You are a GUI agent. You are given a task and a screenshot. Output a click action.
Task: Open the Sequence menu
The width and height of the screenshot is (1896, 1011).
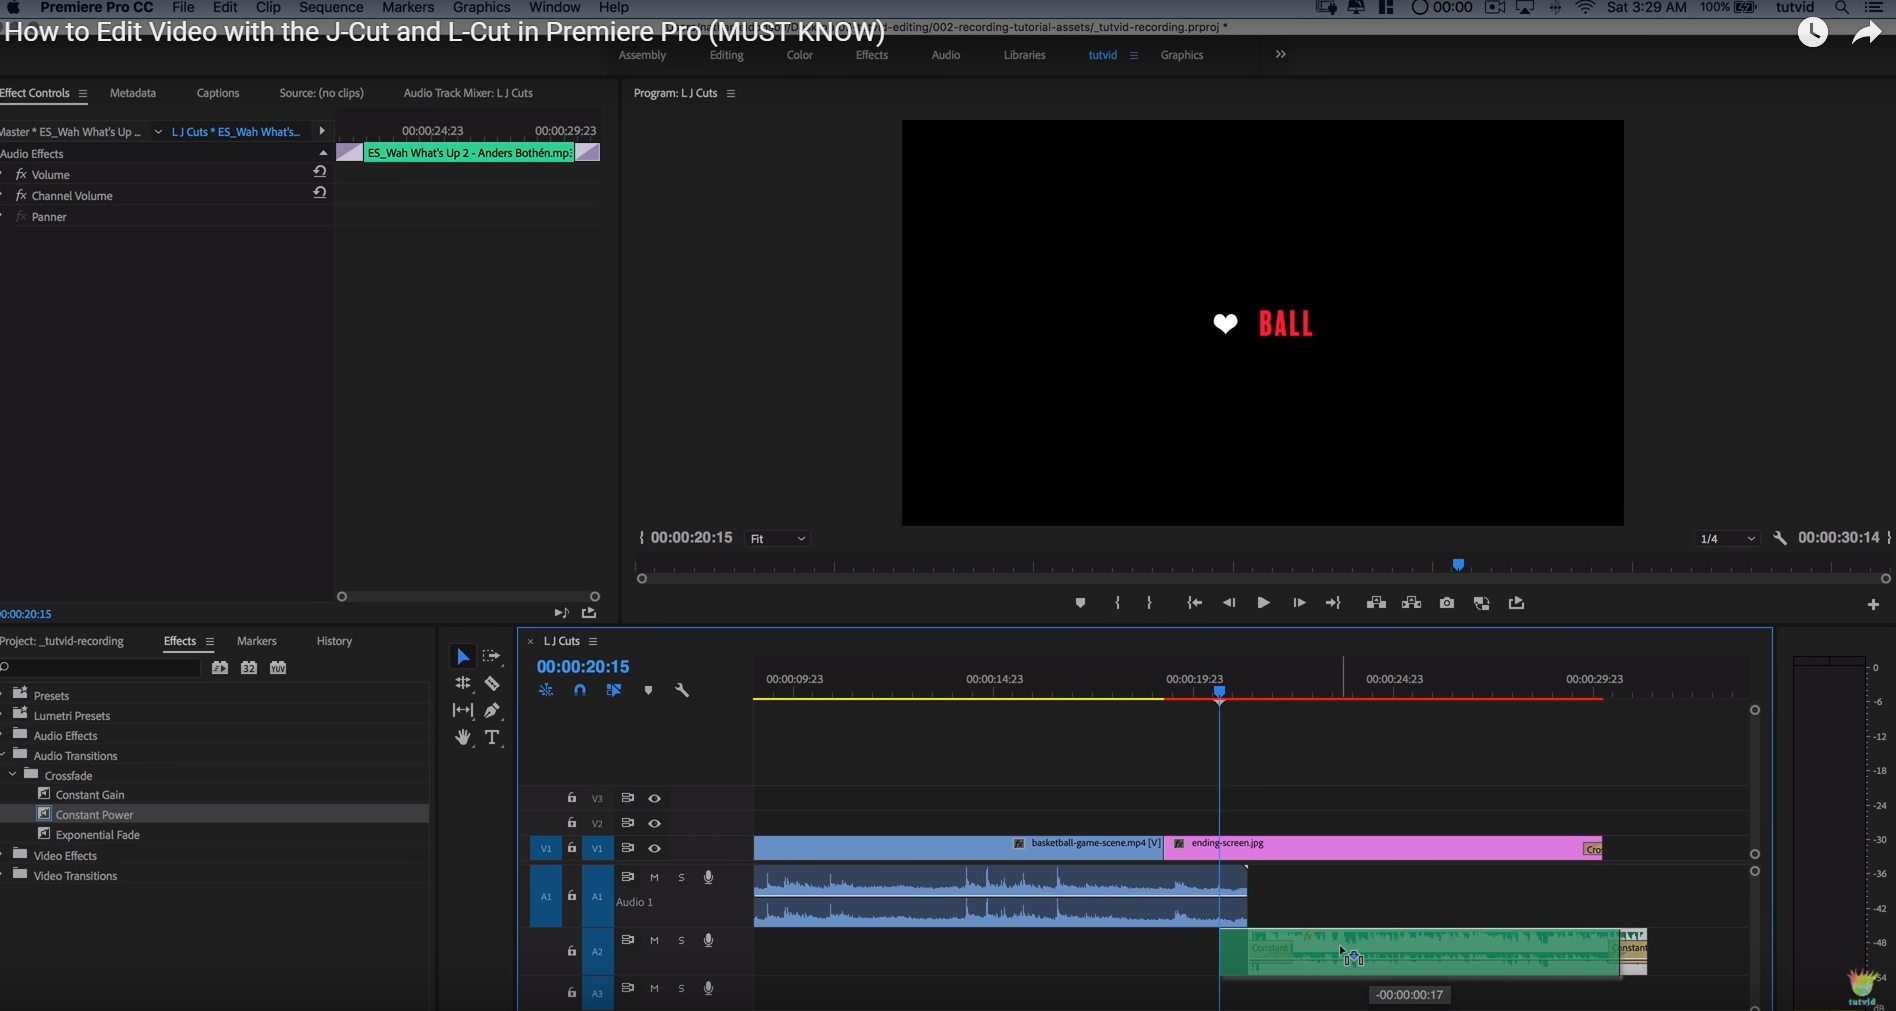(x=331, y=8)
